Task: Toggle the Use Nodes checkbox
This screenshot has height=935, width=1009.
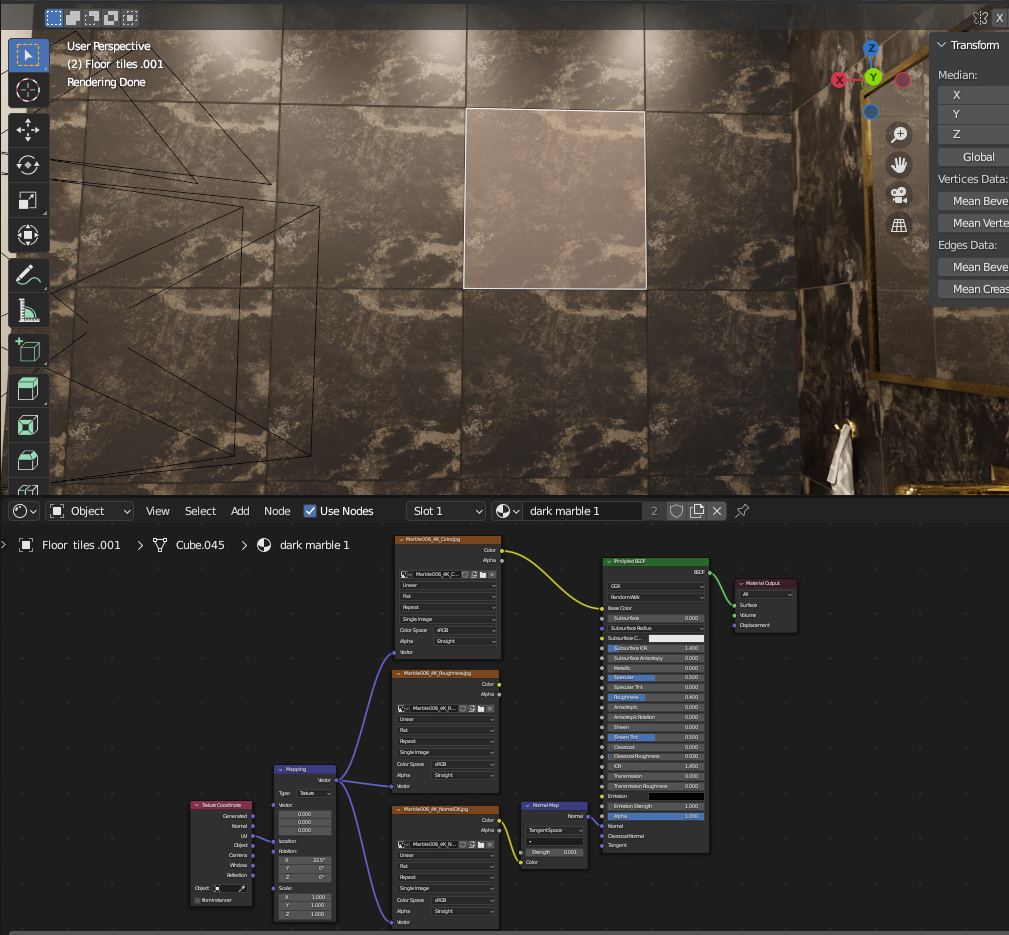Action: (310, 511)
